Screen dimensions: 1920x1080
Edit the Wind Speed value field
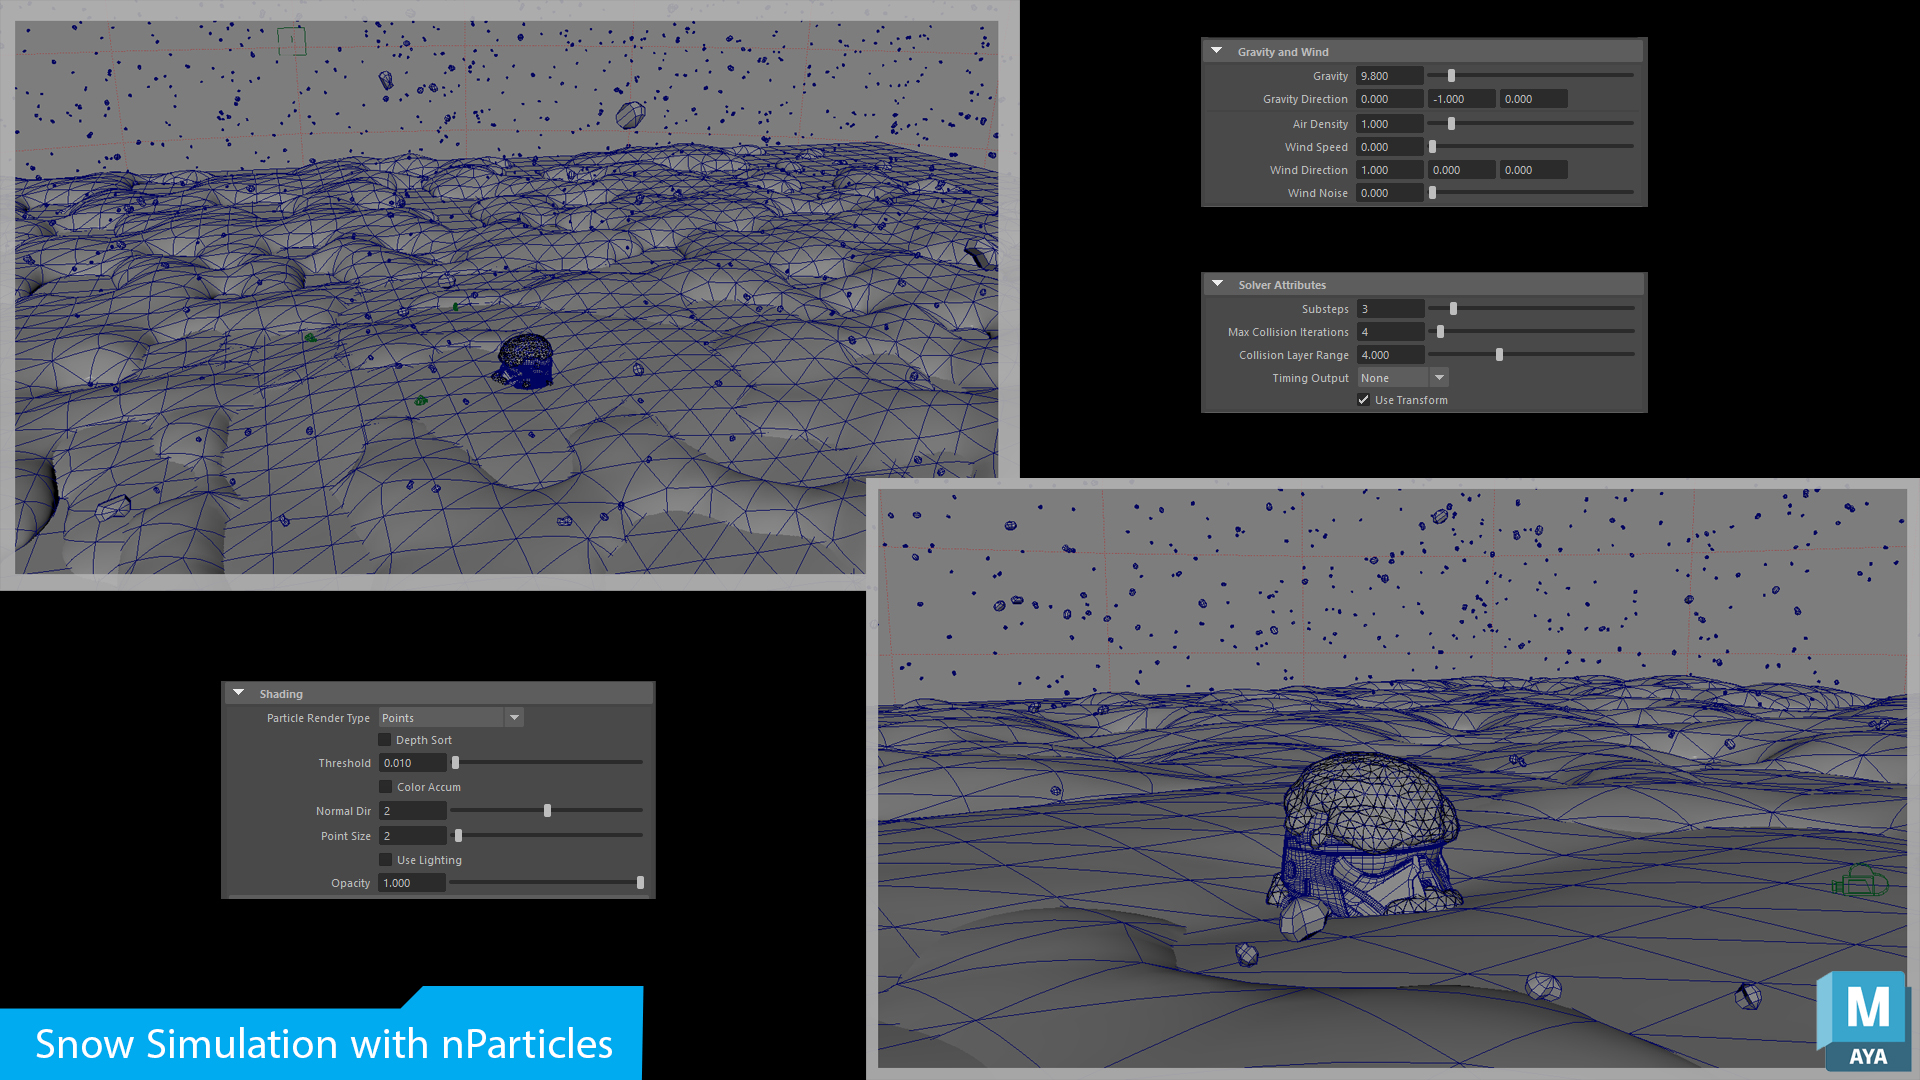pos(1389,146)
